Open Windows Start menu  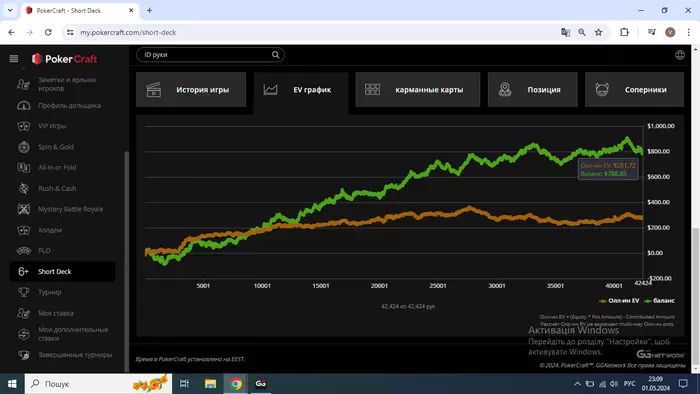pyautogui.click(x=12, y=384)
